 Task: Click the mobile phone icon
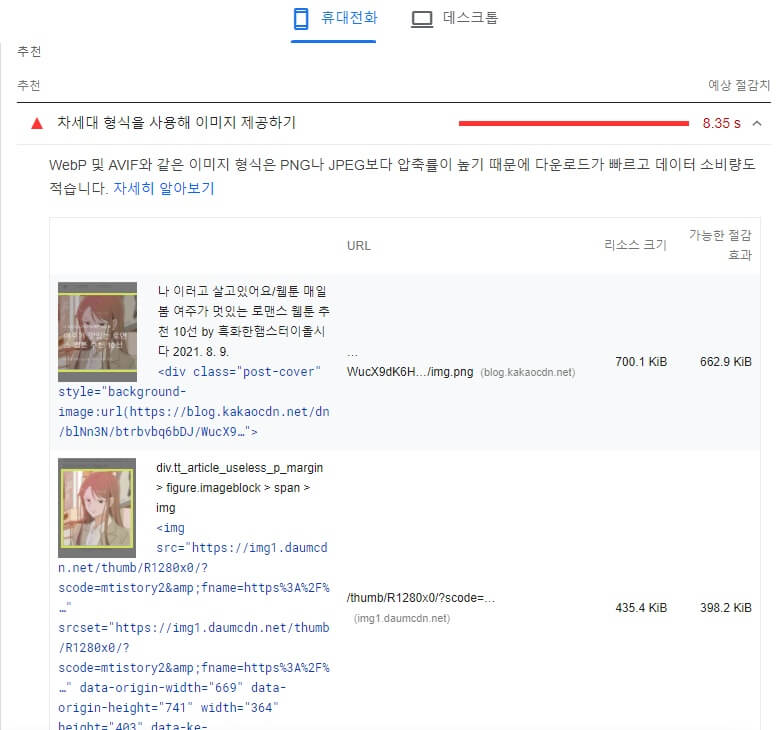click(x=301, y=19)
